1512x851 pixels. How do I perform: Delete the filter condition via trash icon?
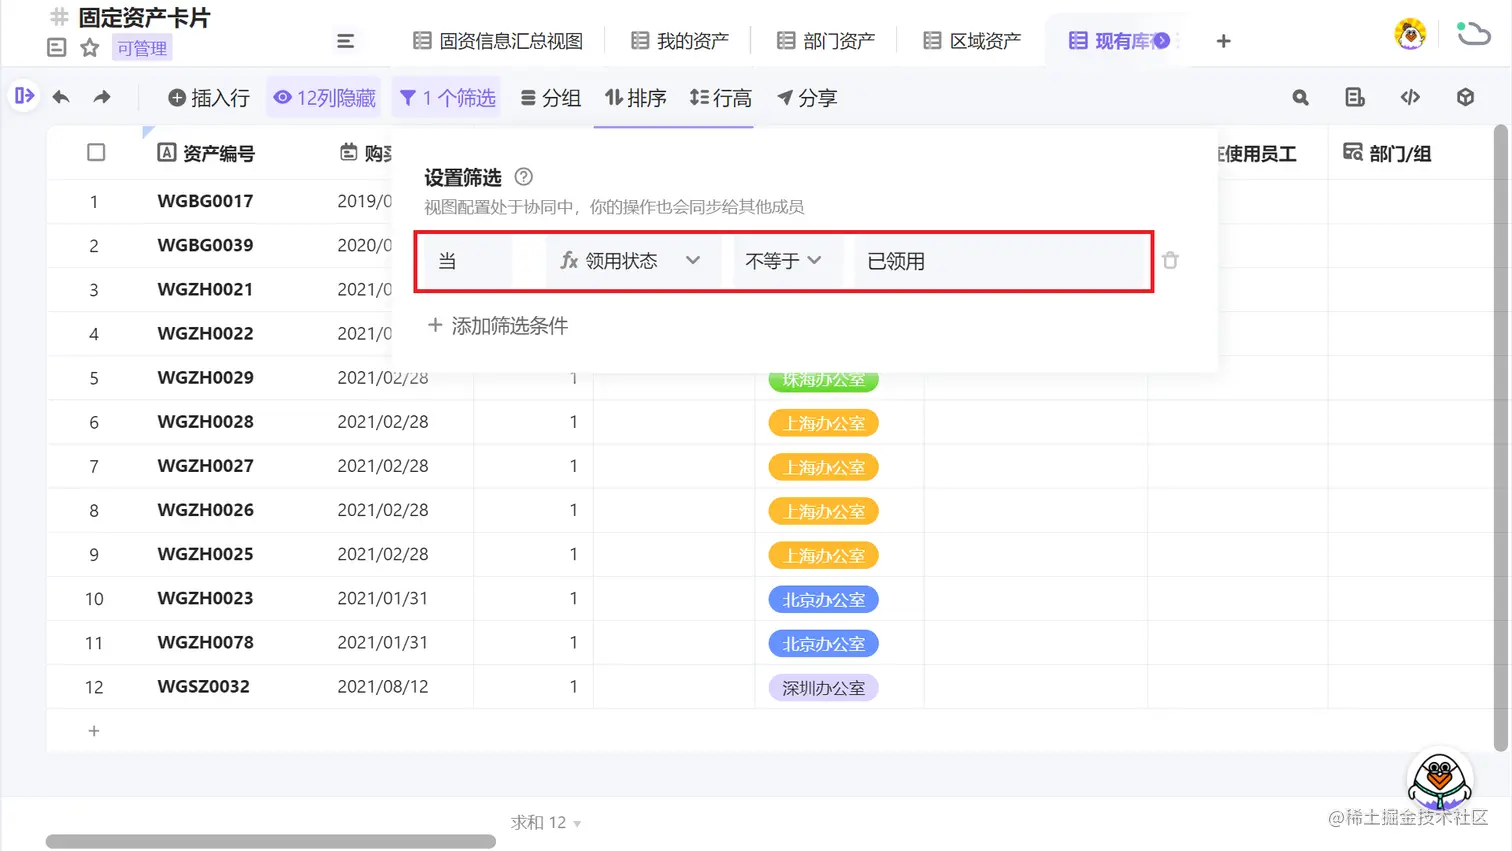click(1170, 261)
